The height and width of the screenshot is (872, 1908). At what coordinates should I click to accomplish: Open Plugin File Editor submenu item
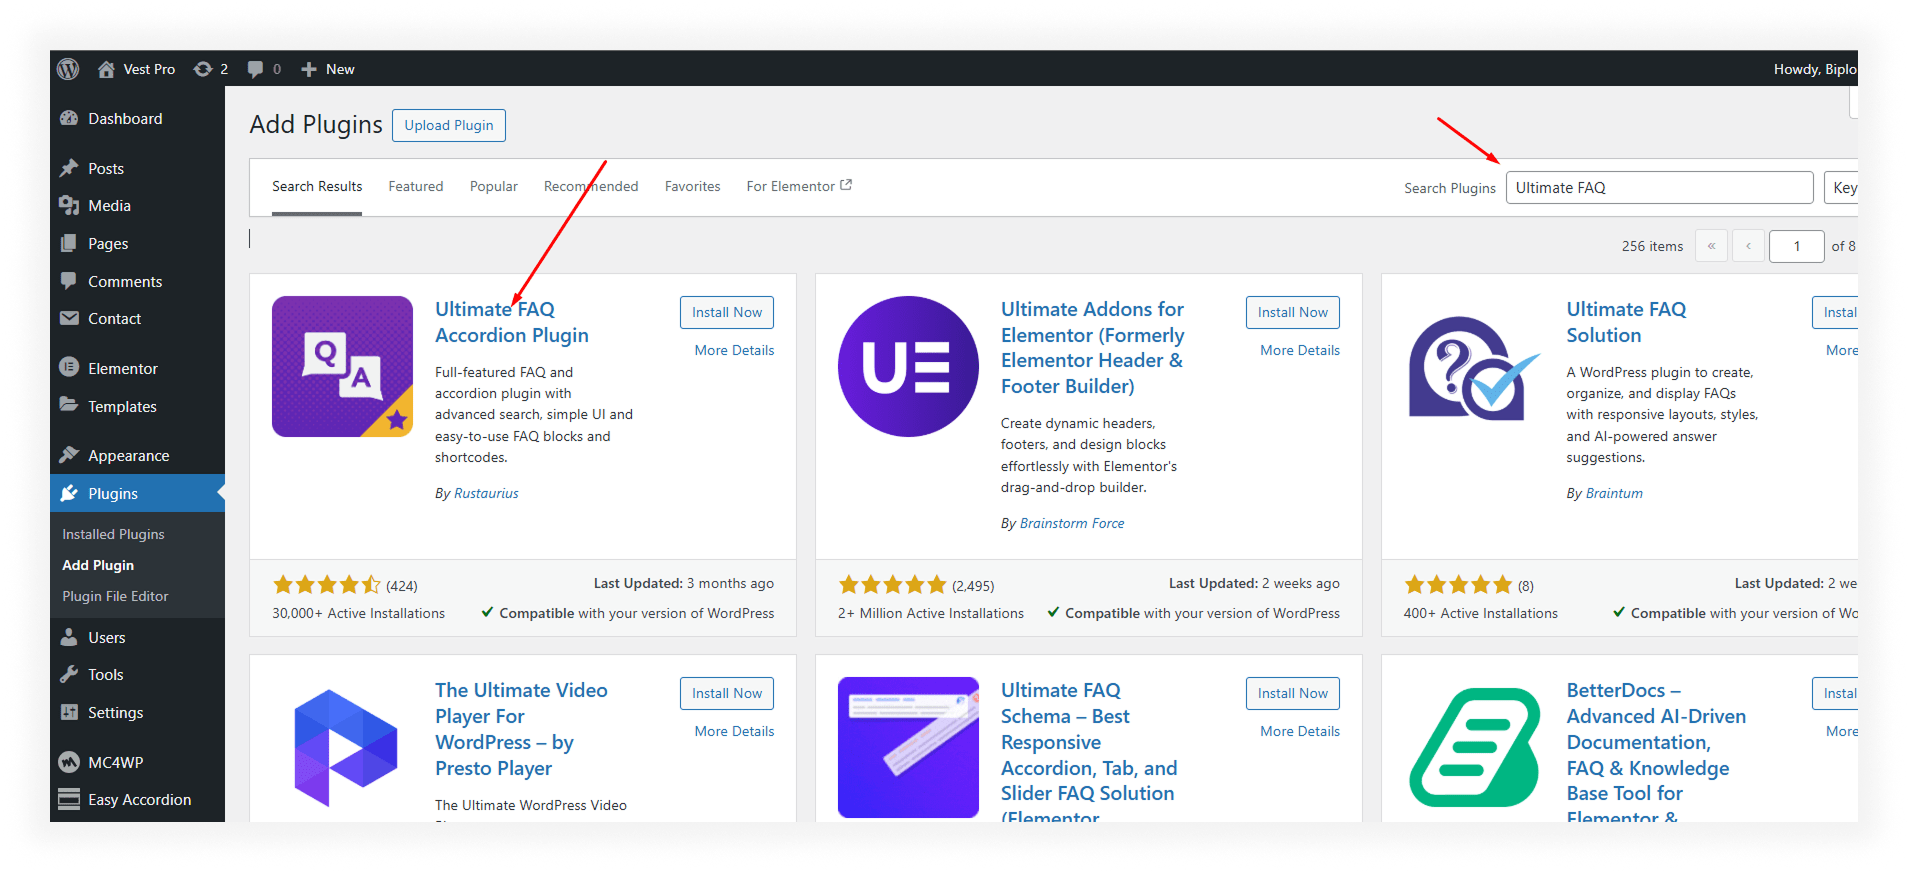click(115, 596)
